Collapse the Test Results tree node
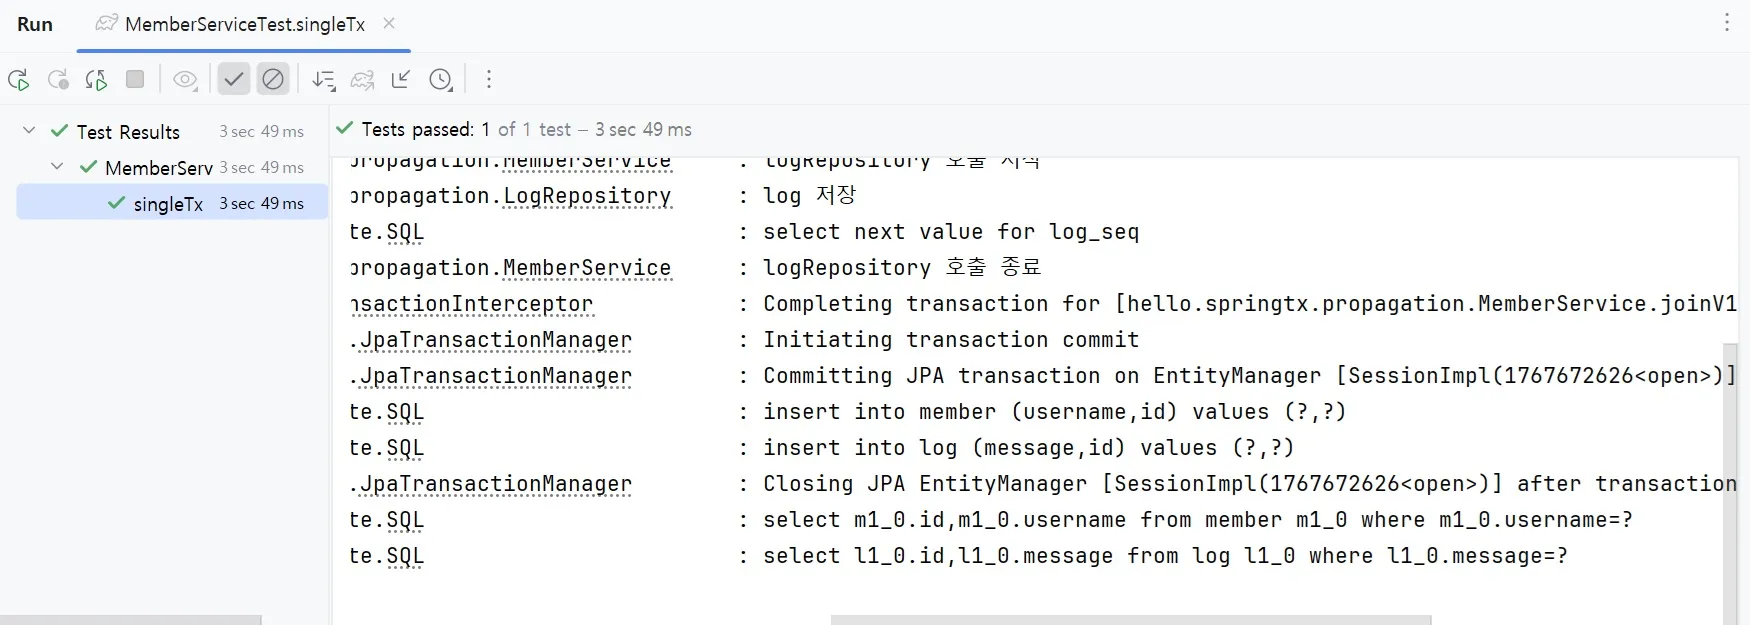 [x=29, y=131]
